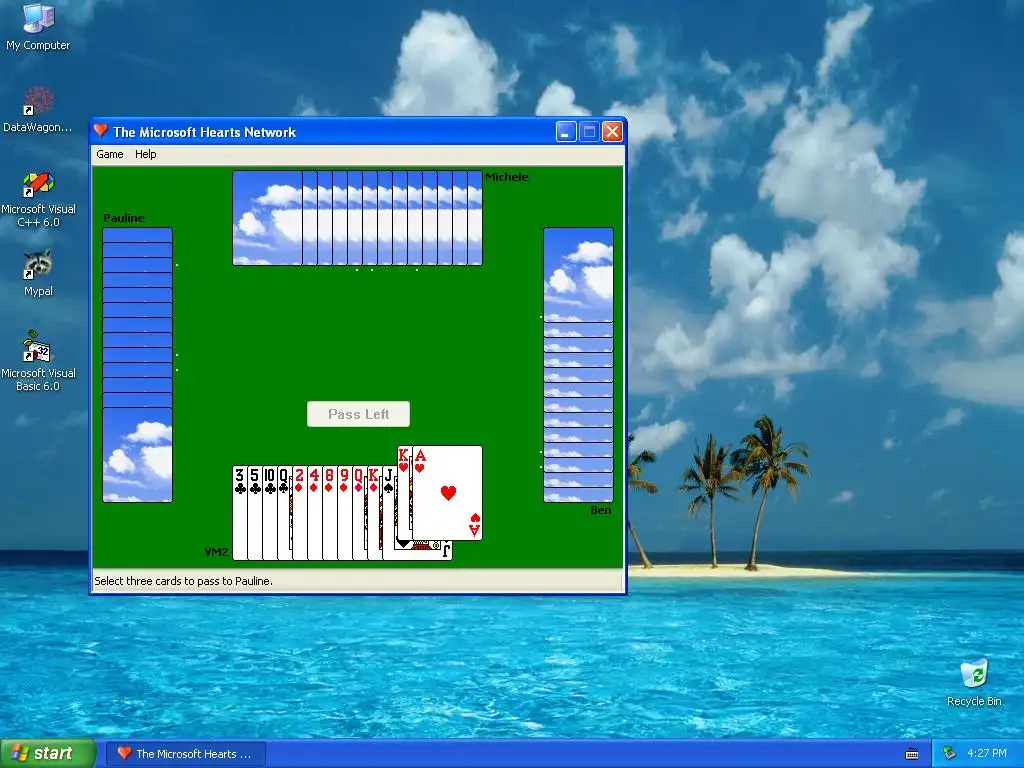This screenshot has height=768, width=1024.
Task: Select the 5 of clubs card
Action: point(255,513)
